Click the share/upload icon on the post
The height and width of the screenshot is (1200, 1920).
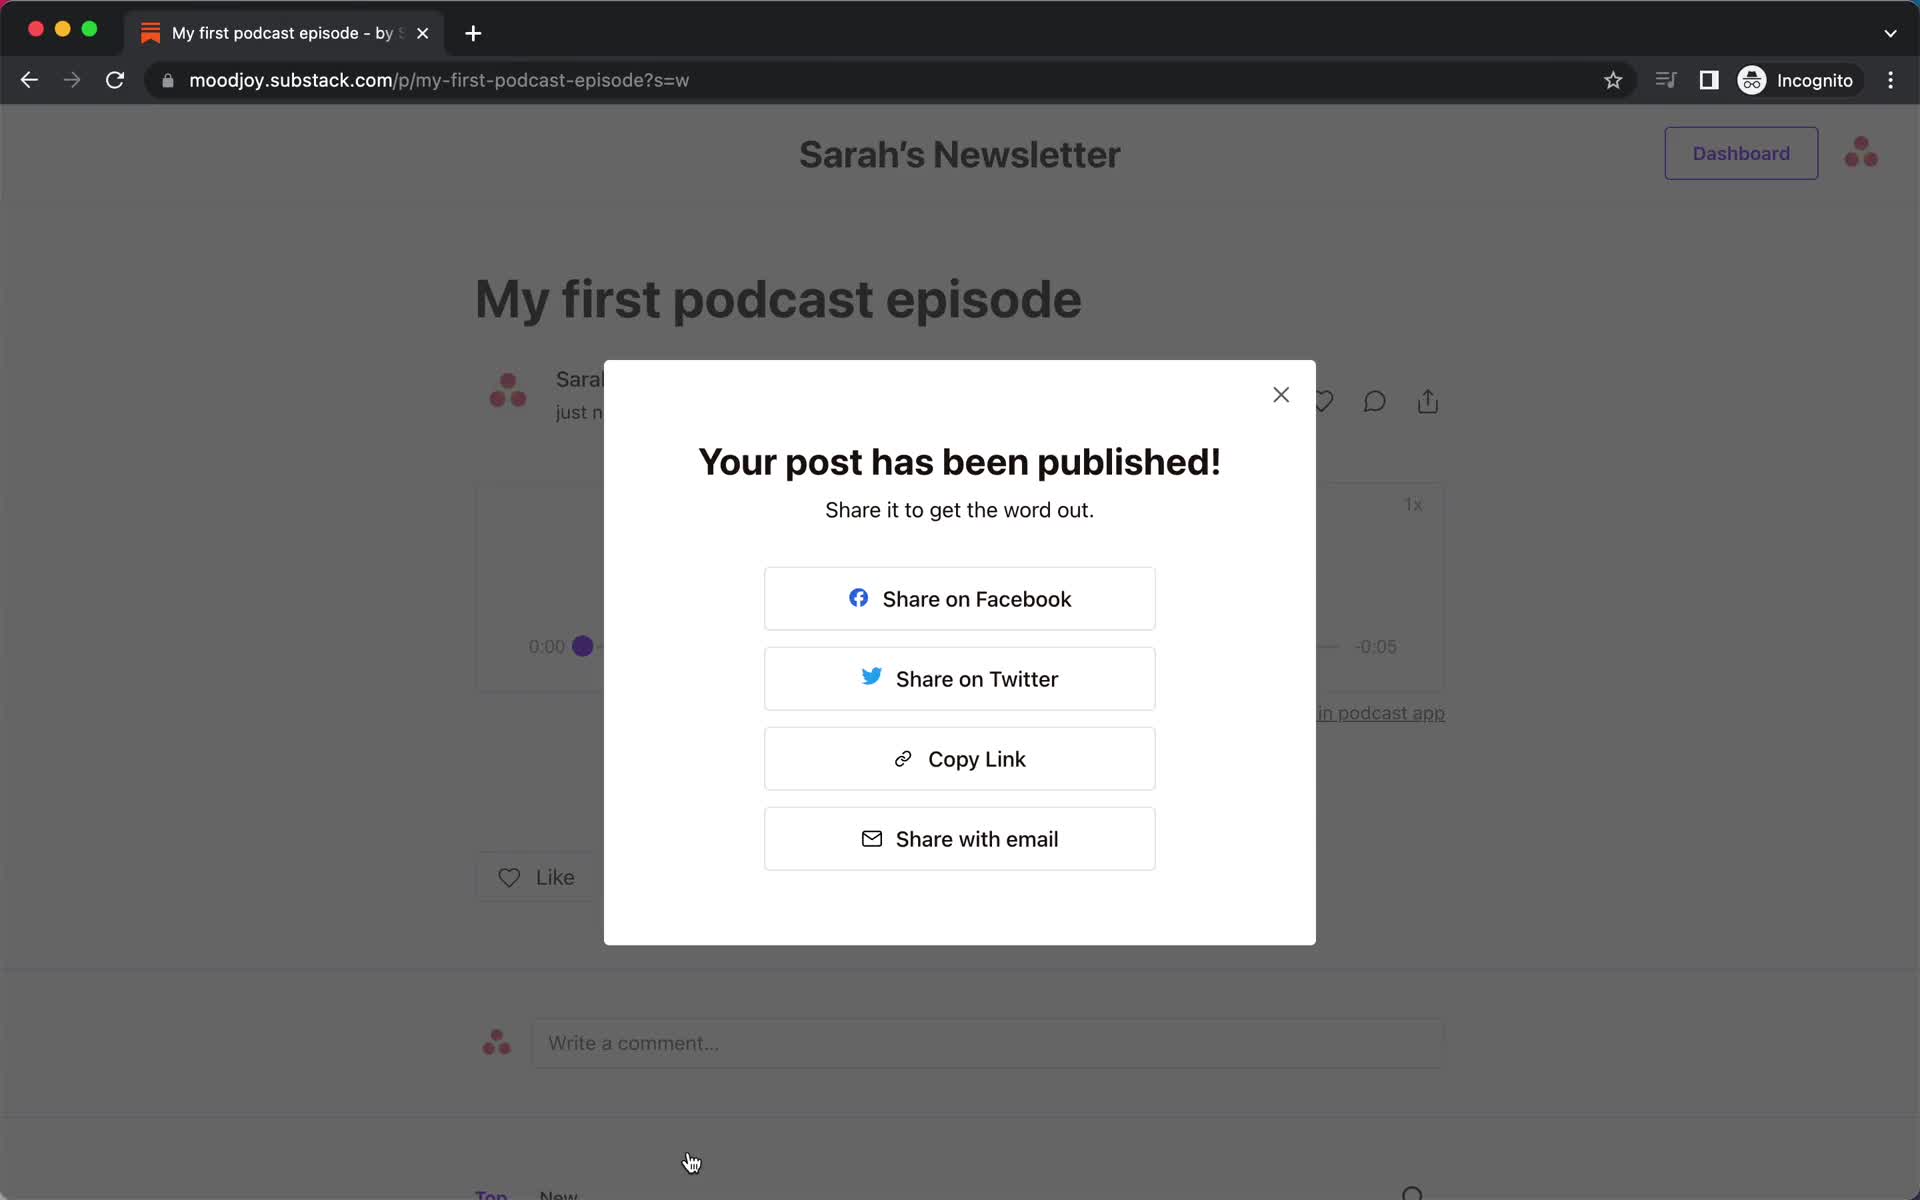coord(1428,400)
